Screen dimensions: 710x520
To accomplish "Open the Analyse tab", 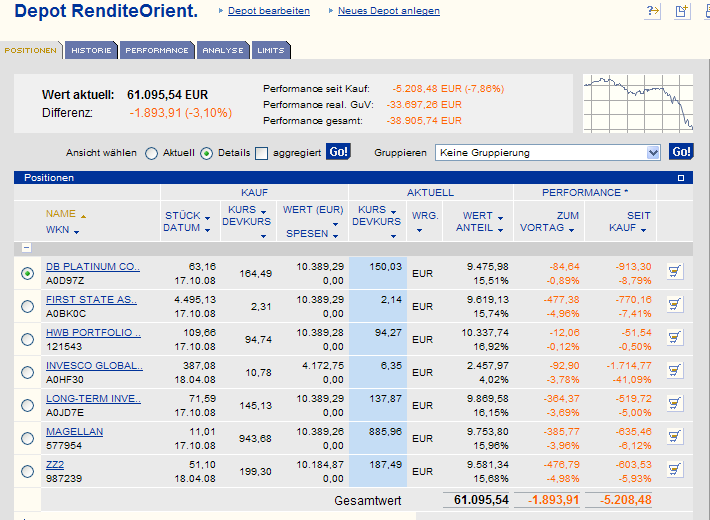I will (222, 50).
